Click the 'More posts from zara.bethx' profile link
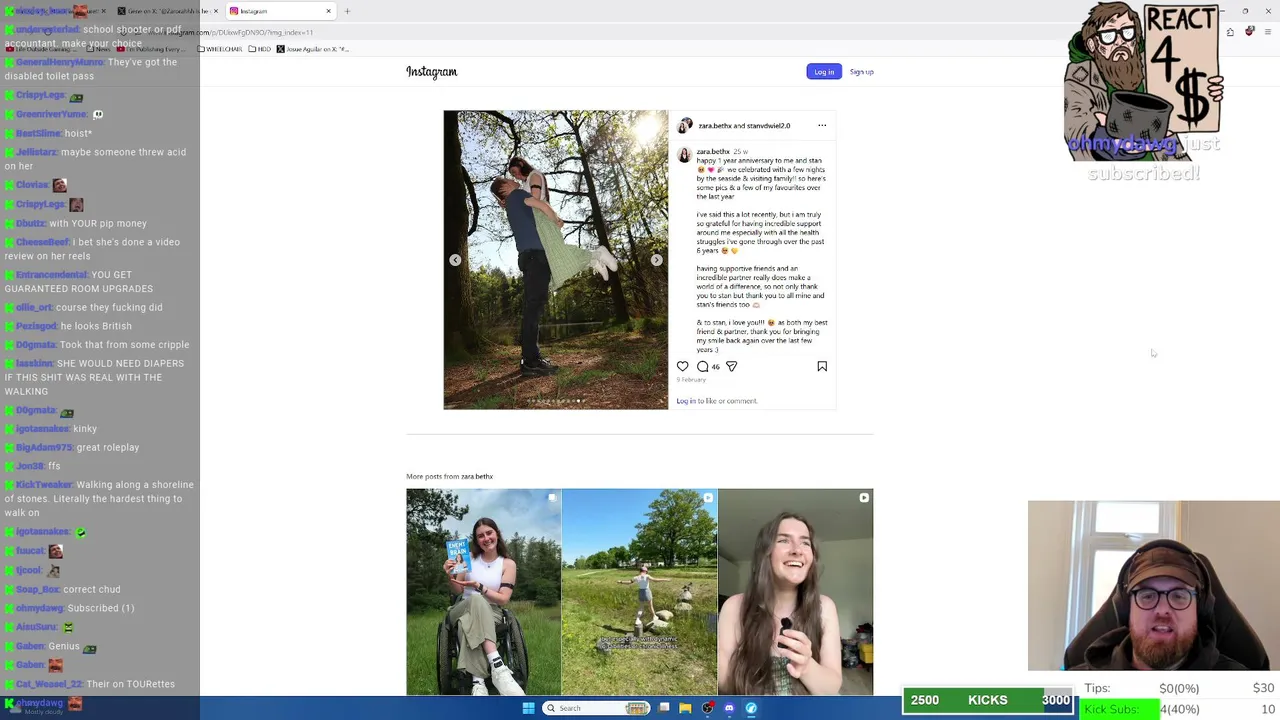Screen dimensions: 1280x720 tap(477, 477)
